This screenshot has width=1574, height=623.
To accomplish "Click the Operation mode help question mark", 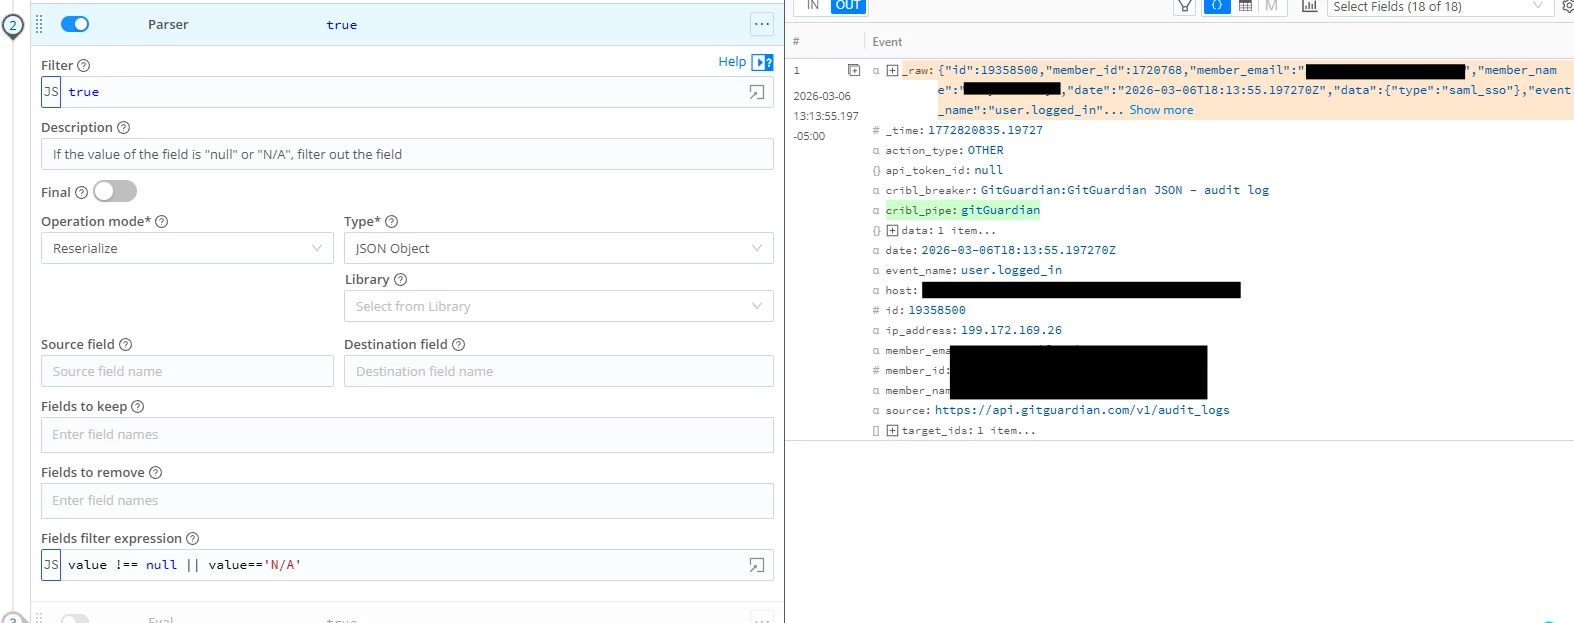I will (x=162, y=221).
